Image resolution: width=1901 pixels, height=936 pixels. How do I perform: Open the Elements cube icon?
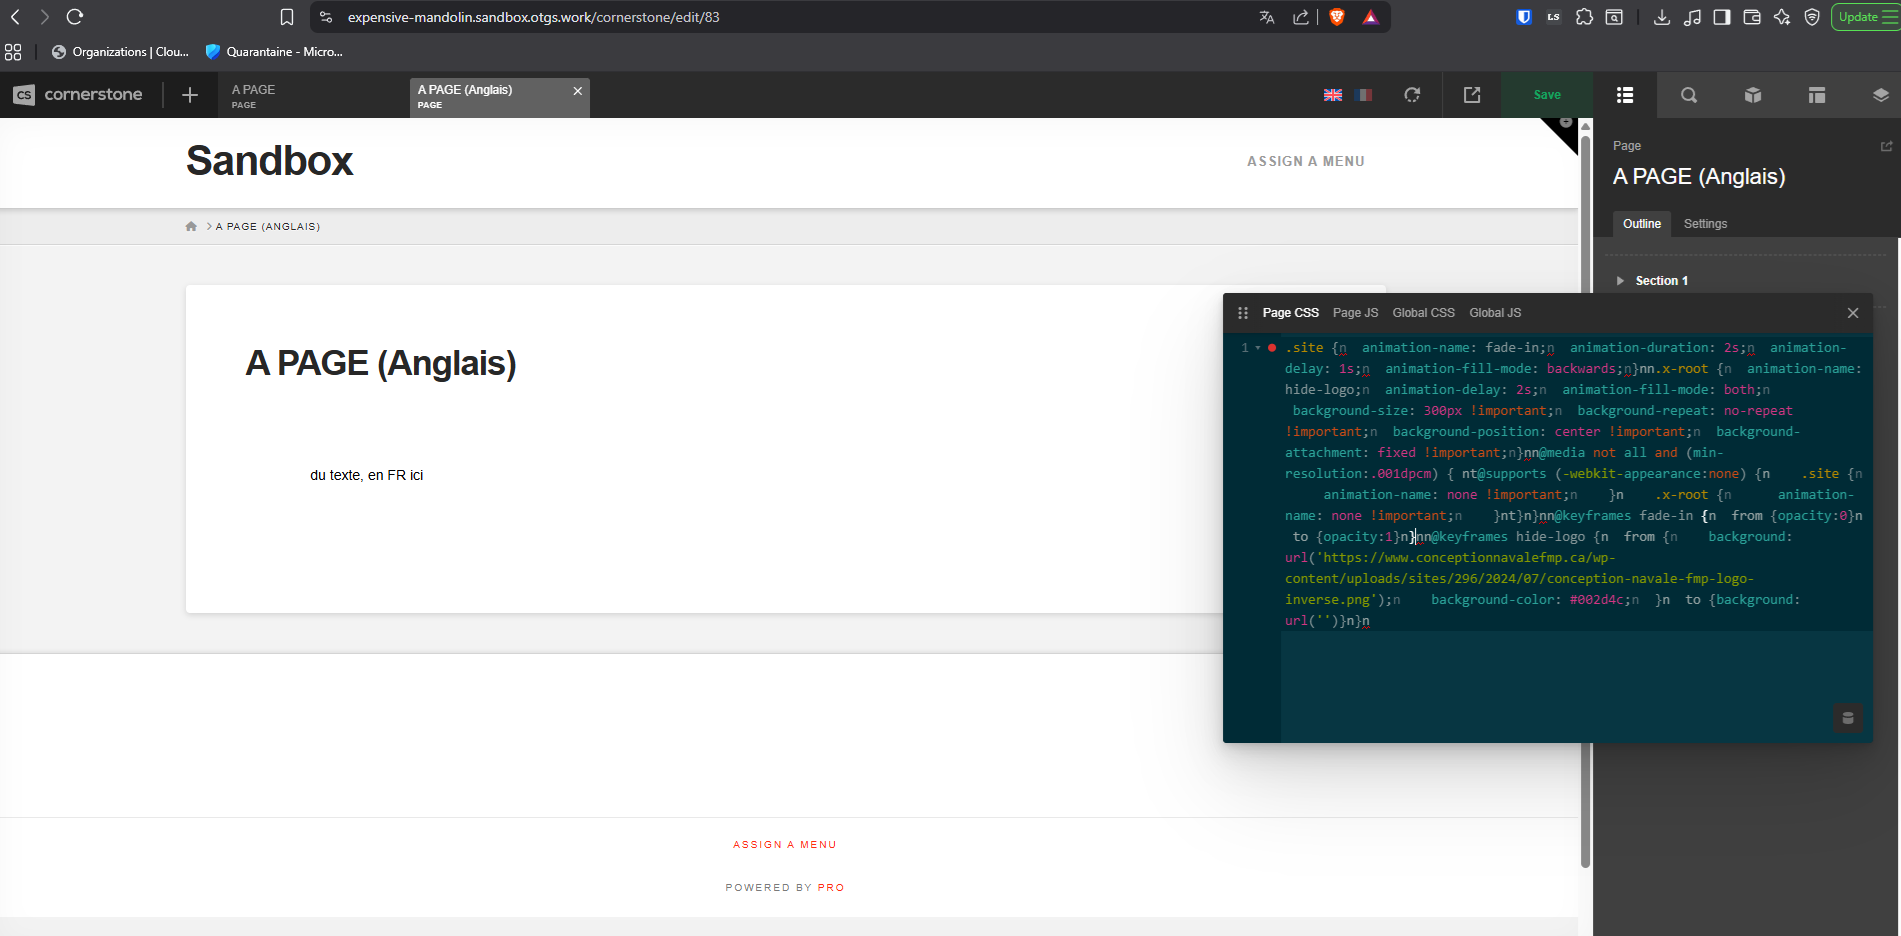click(x=1753, y=95)
